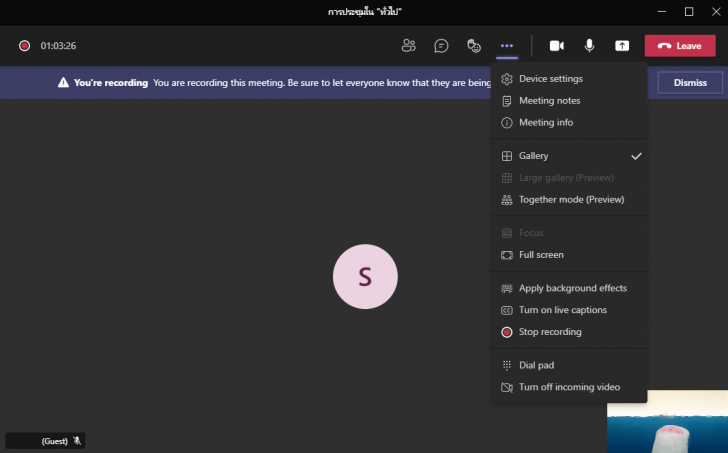
Task: Leave the meeting with red button
Action: 680,45
